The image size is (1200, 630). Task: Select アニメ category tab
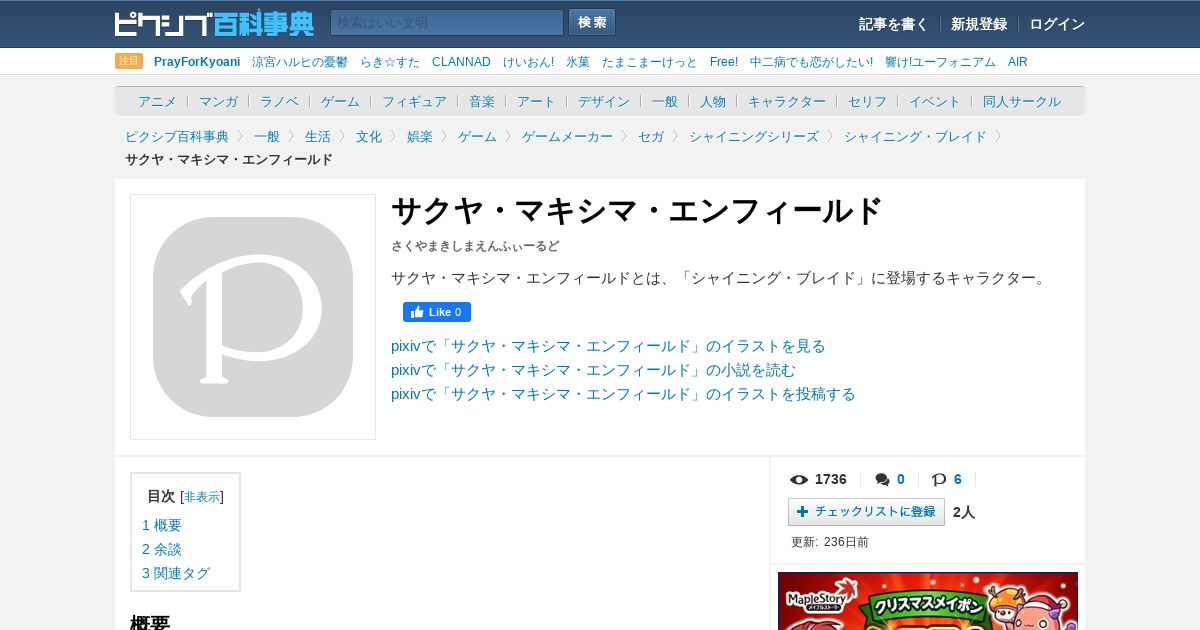[157, 101]
